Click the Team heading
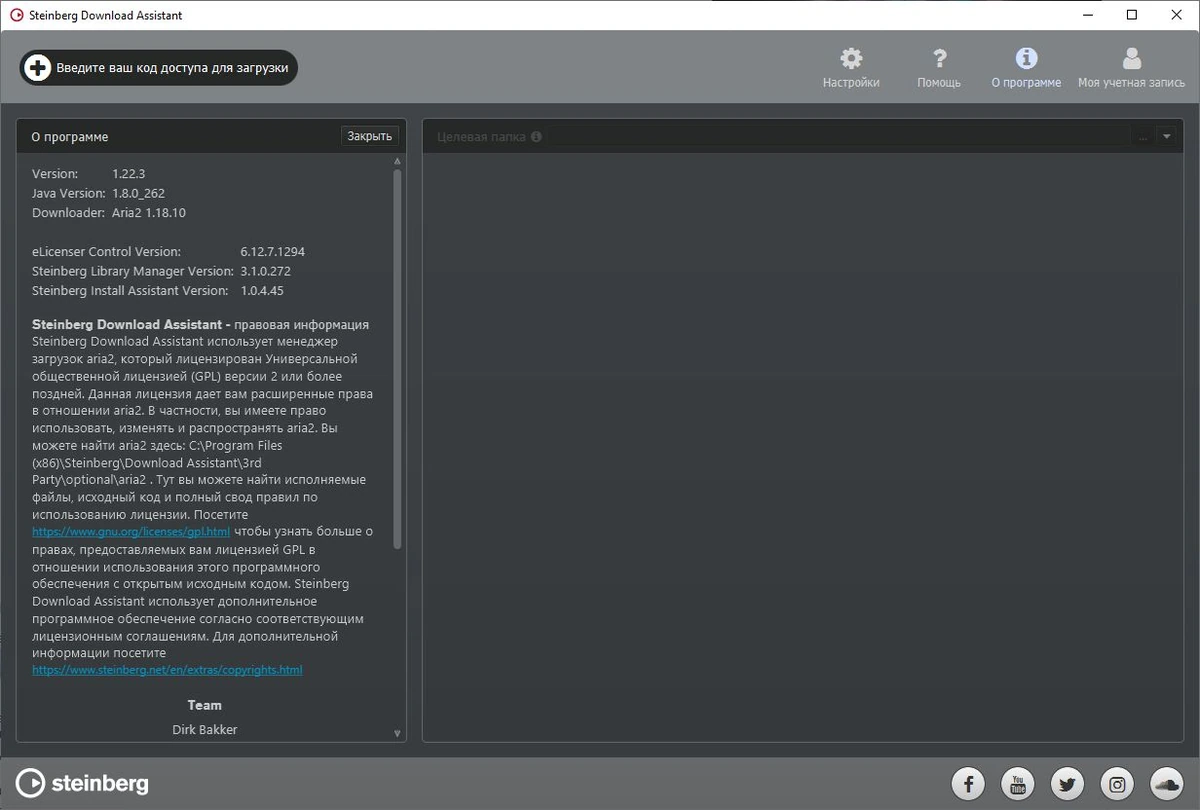 tap(205, 705)
